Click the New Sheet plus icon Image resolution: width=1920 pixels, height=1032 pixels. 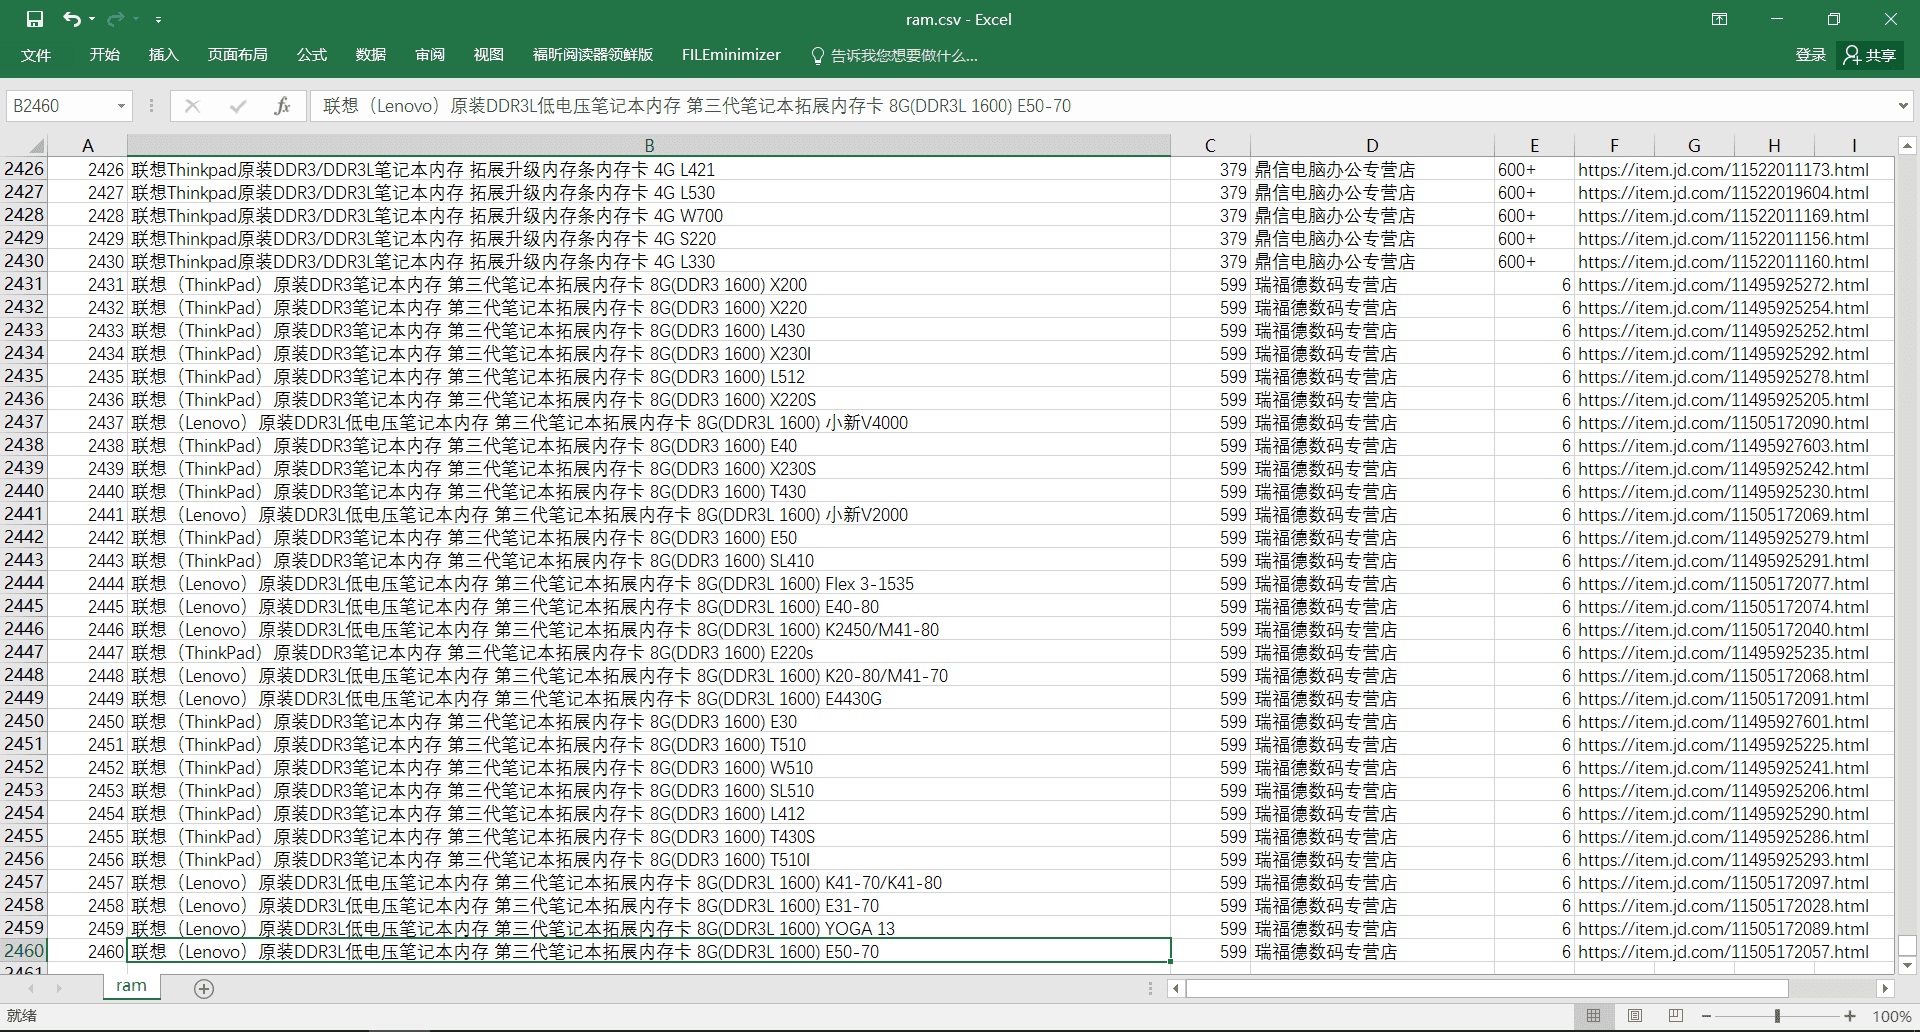click(204, 988)
